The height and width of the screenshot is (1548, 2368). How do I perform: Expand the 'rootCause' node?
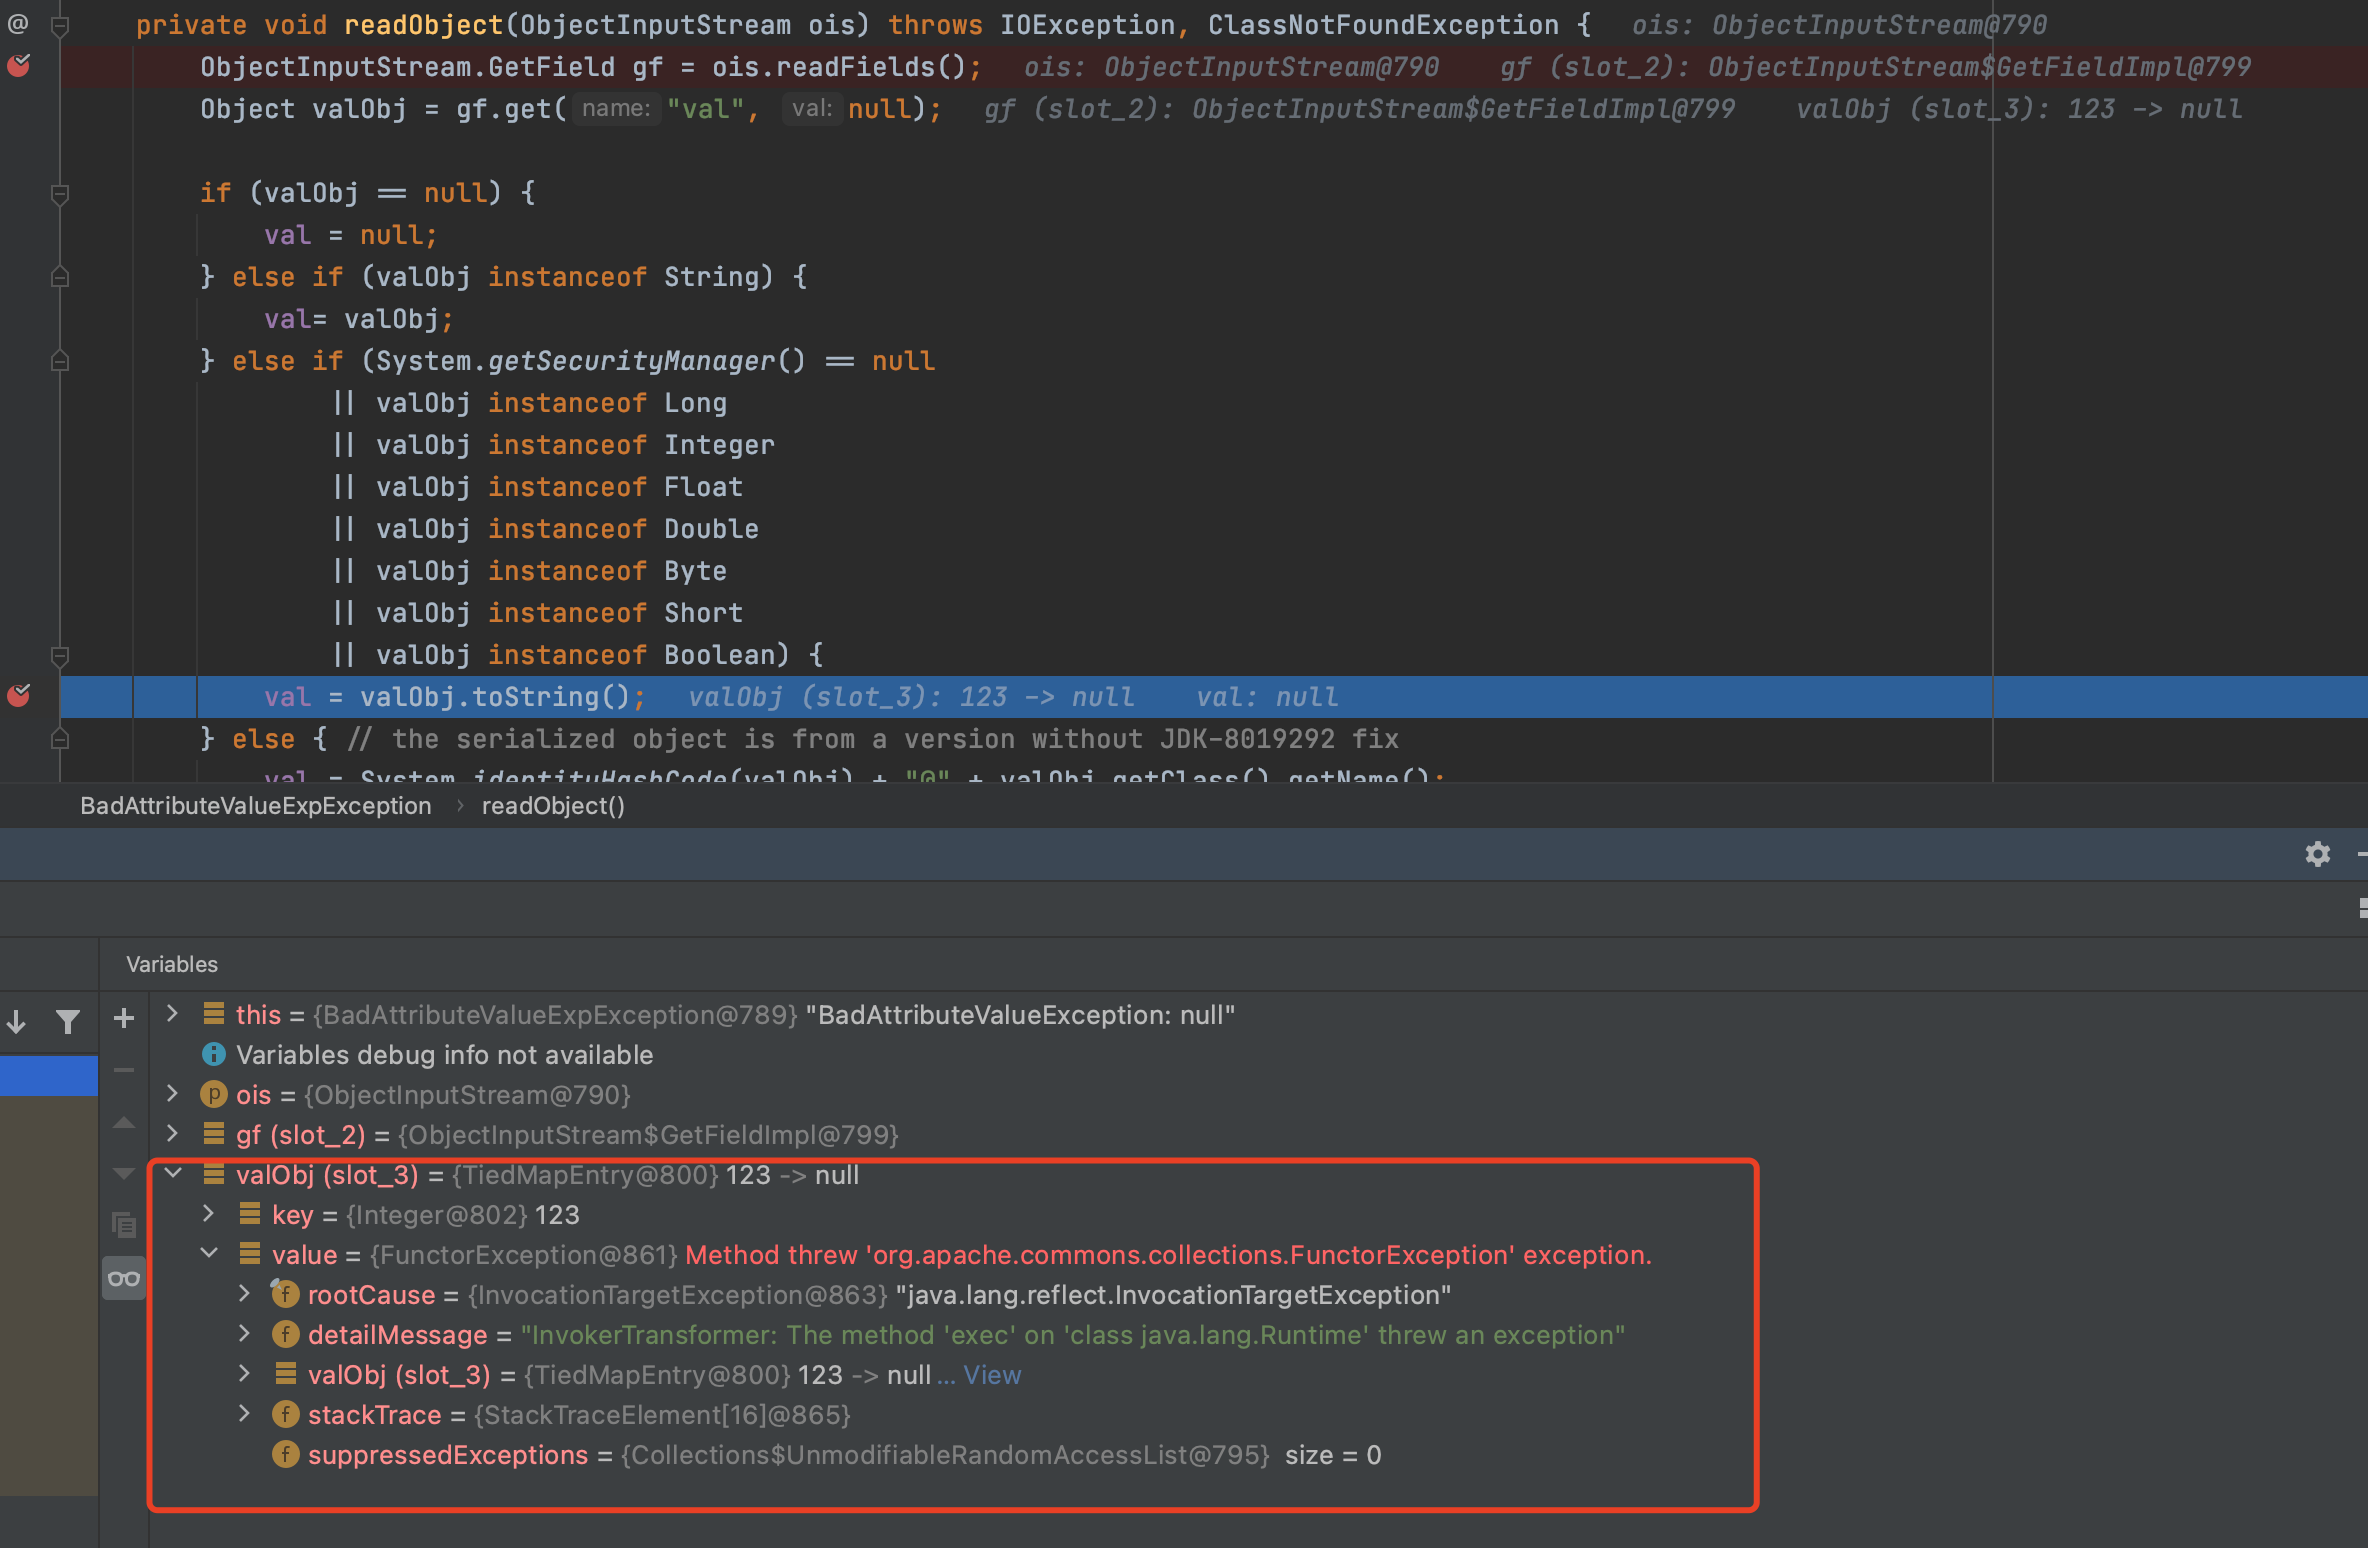244,1293
